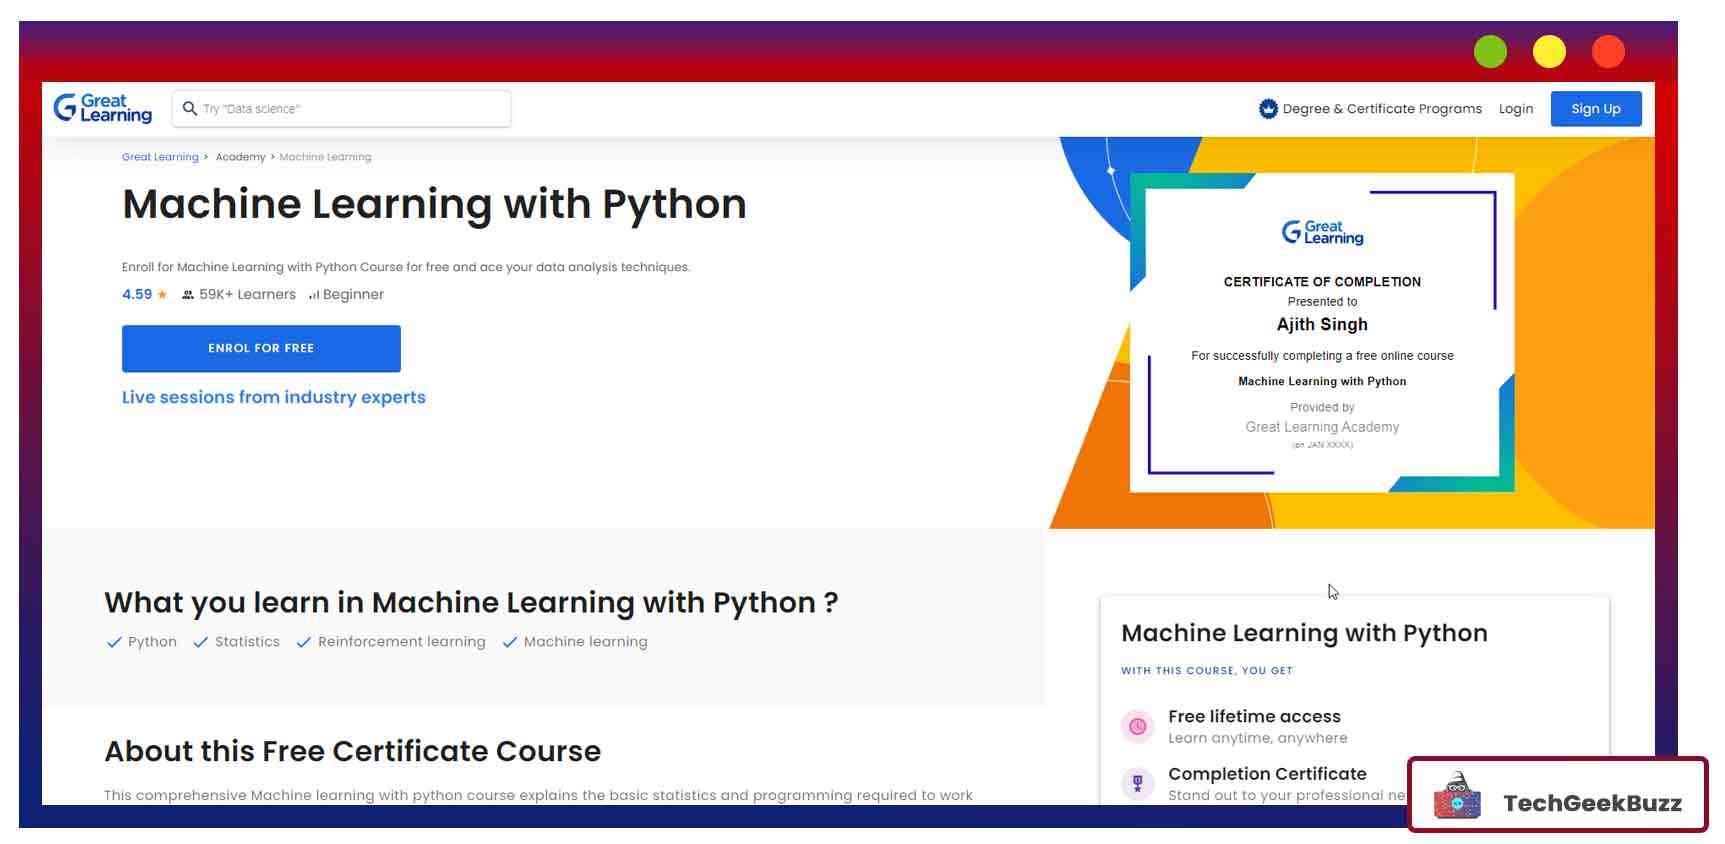
Task: Click the Beginner level bars icon
Action: pos(314,295)
